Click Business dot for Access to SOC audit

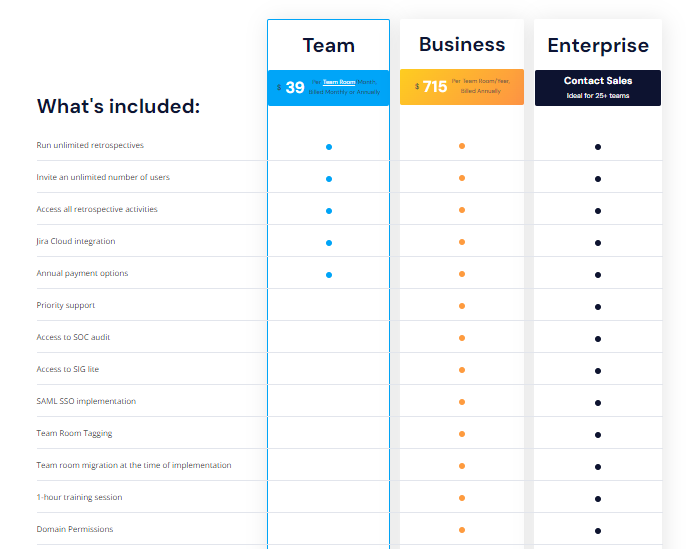[462, 338]
